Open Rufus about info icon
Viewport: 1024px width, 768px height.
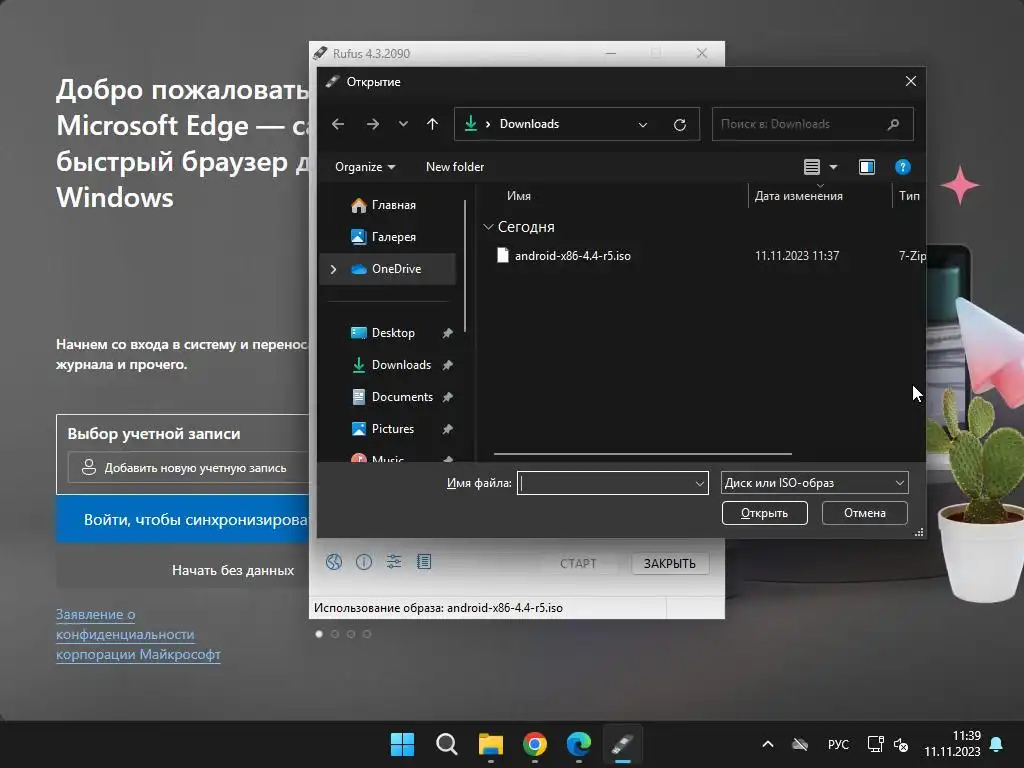364,562
